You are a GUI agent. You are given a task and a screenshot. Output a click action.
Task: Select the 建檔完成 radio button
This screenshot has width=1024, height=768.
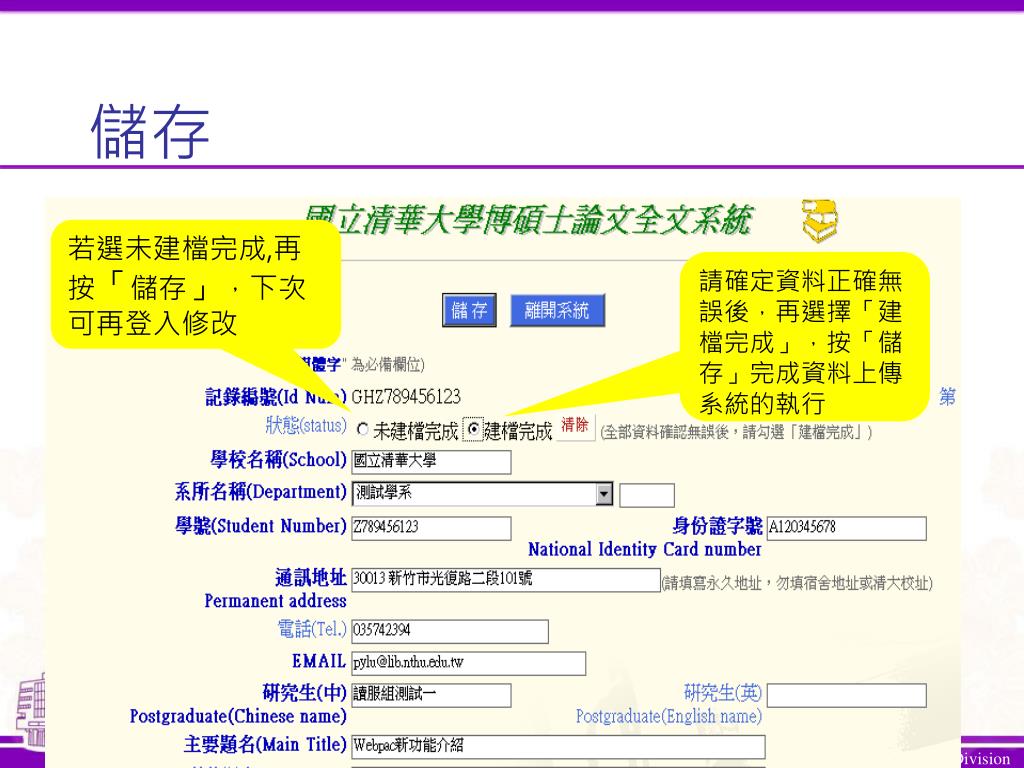[473, 430]
